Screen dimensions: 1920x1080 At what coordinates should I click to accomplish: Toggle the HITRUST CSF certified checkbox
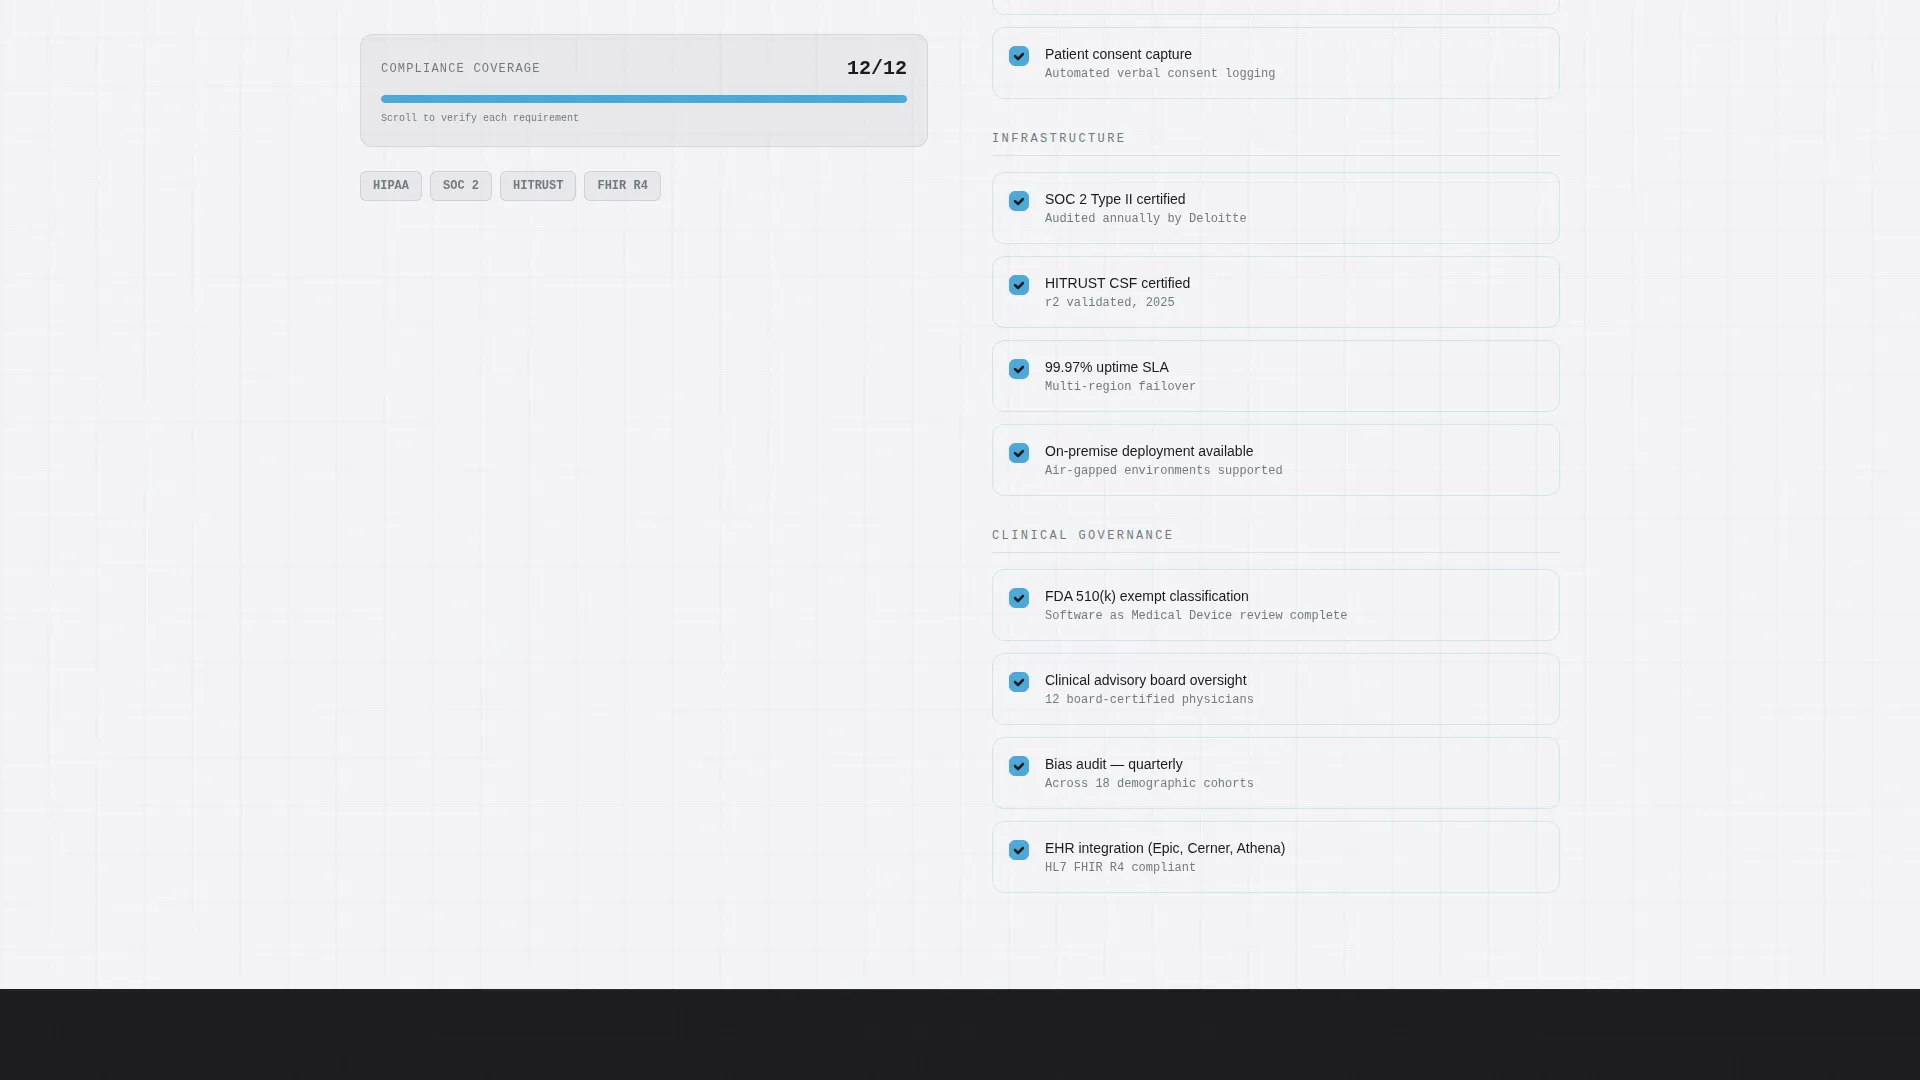[1019, 285]
